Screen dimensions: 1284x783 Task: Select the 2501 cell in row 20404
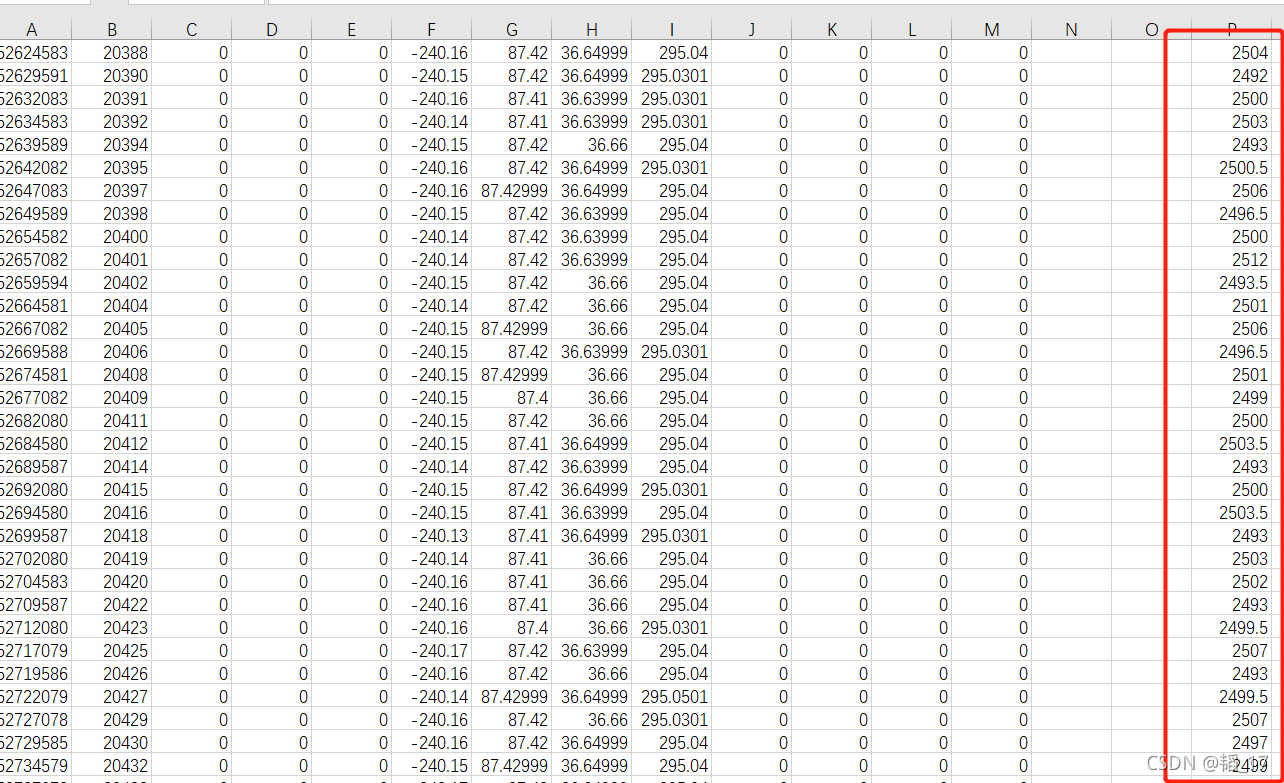pyautogui.click(x=1231, y=305)
